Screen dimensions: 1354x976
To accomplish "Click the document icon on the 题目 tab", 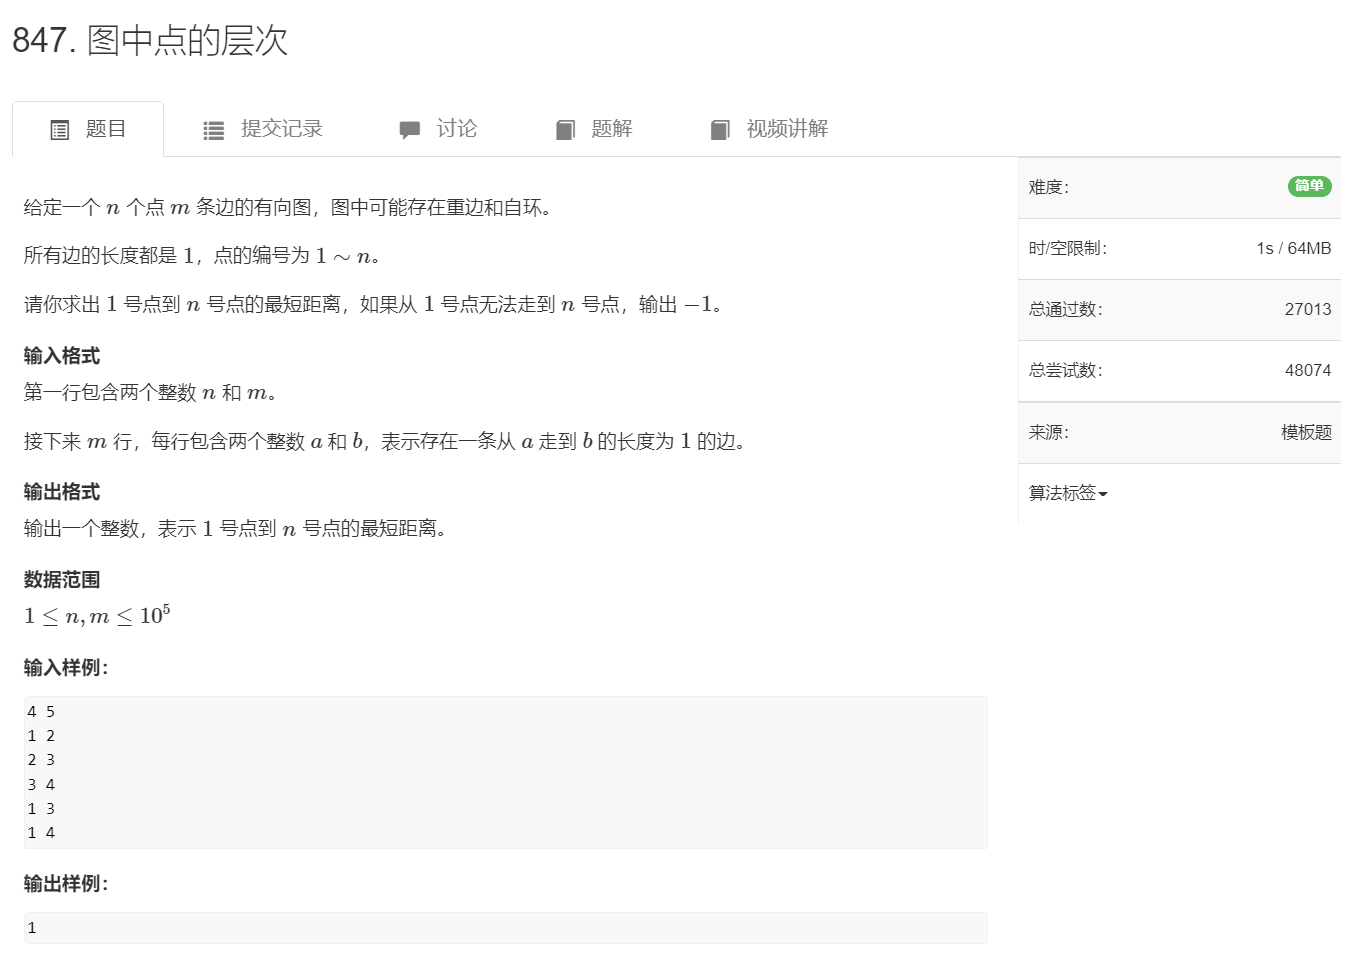I will pyautogui.click(x=60, y=129).
